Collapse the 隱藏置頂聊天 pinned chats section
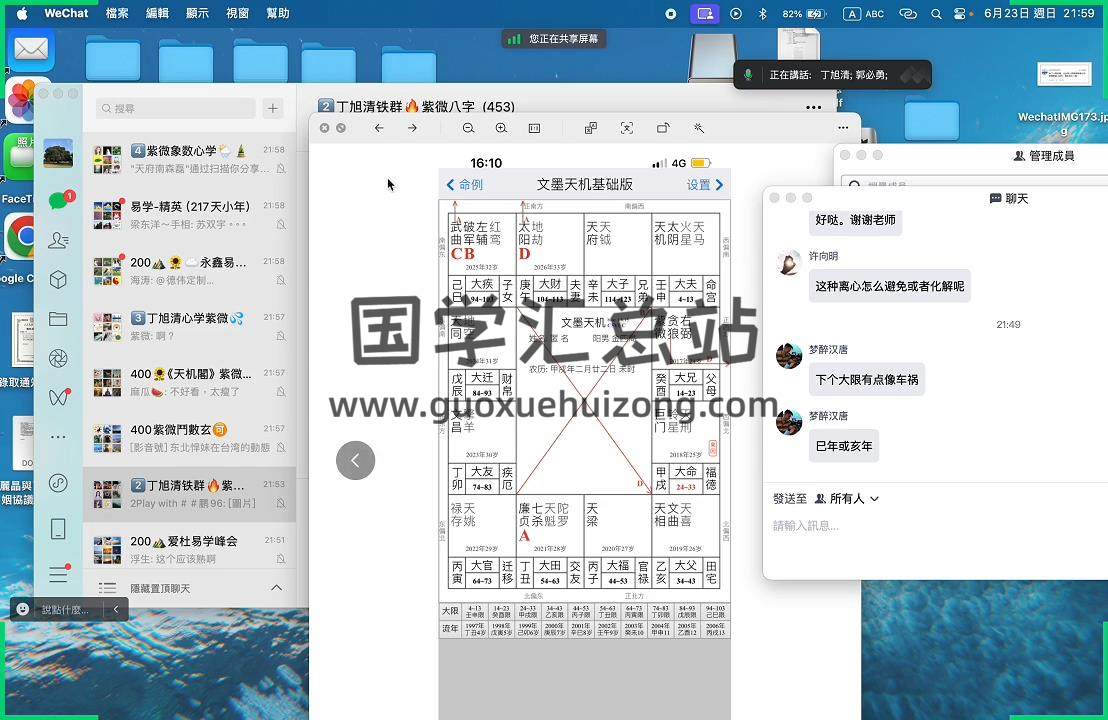Screen dimensions: 1108x720 coord(277,588)
